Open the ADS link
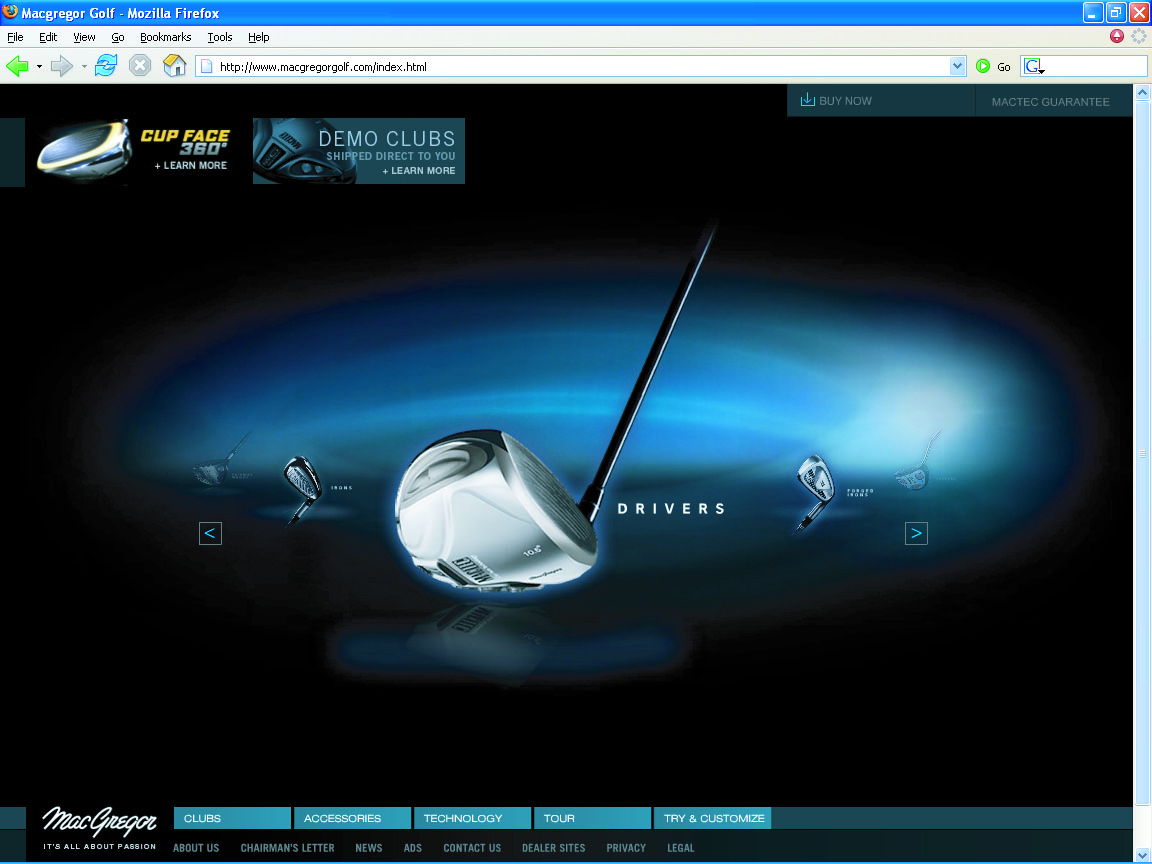1152x864 pixels. (x=413, y=848)
